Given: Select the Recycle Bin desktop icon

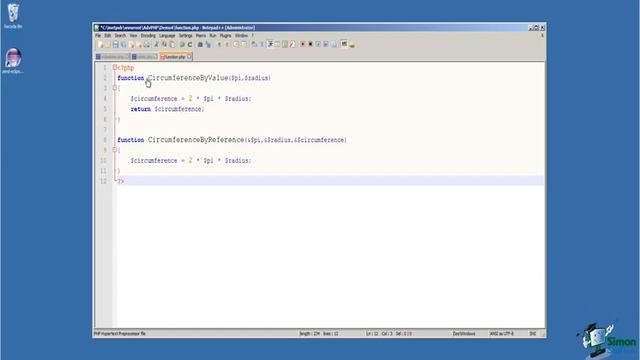Looking at the screenshot, I should pyautogui.click(x=13, y=16).
